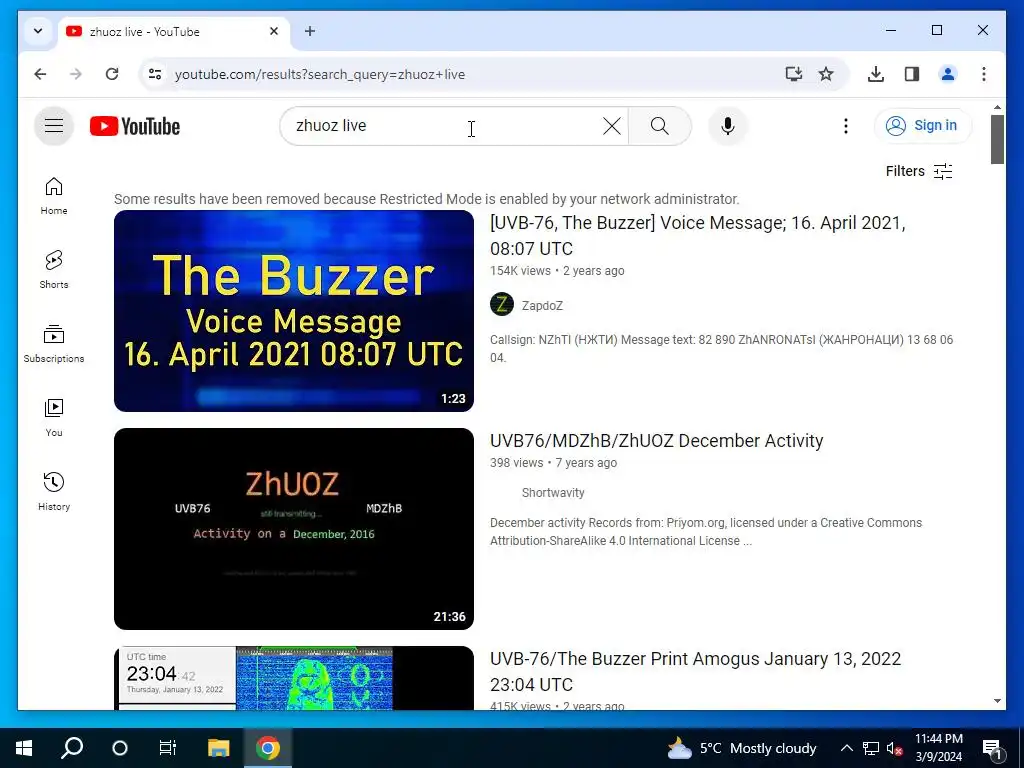The height and width of the screenshot is (768, 1024).
Task: Click the scrollbar down arrow
Action: [x=997, y=701]
